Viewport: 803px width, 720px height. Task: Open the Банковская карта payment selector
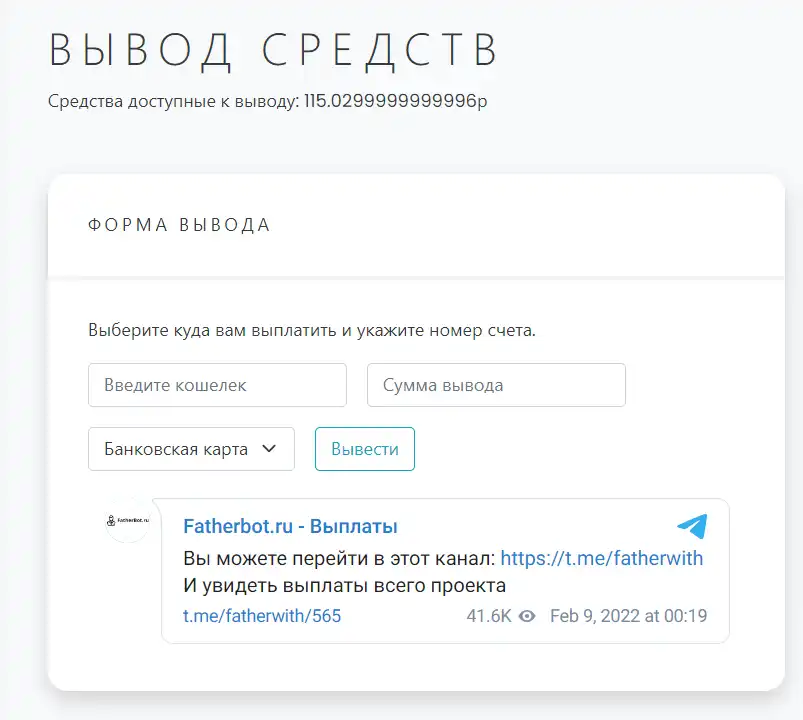click(191, 449)
